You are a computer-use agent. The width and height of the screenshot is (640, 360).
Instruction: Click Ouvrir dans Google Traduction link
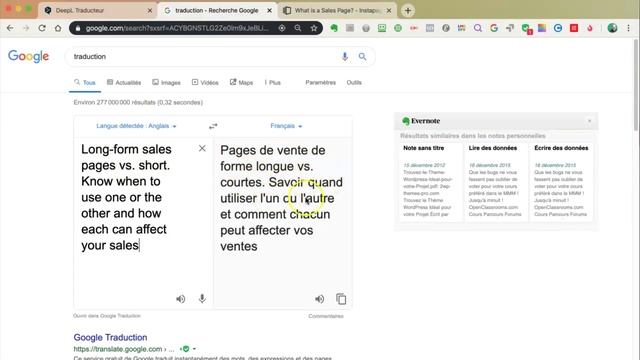click(107, 316)
